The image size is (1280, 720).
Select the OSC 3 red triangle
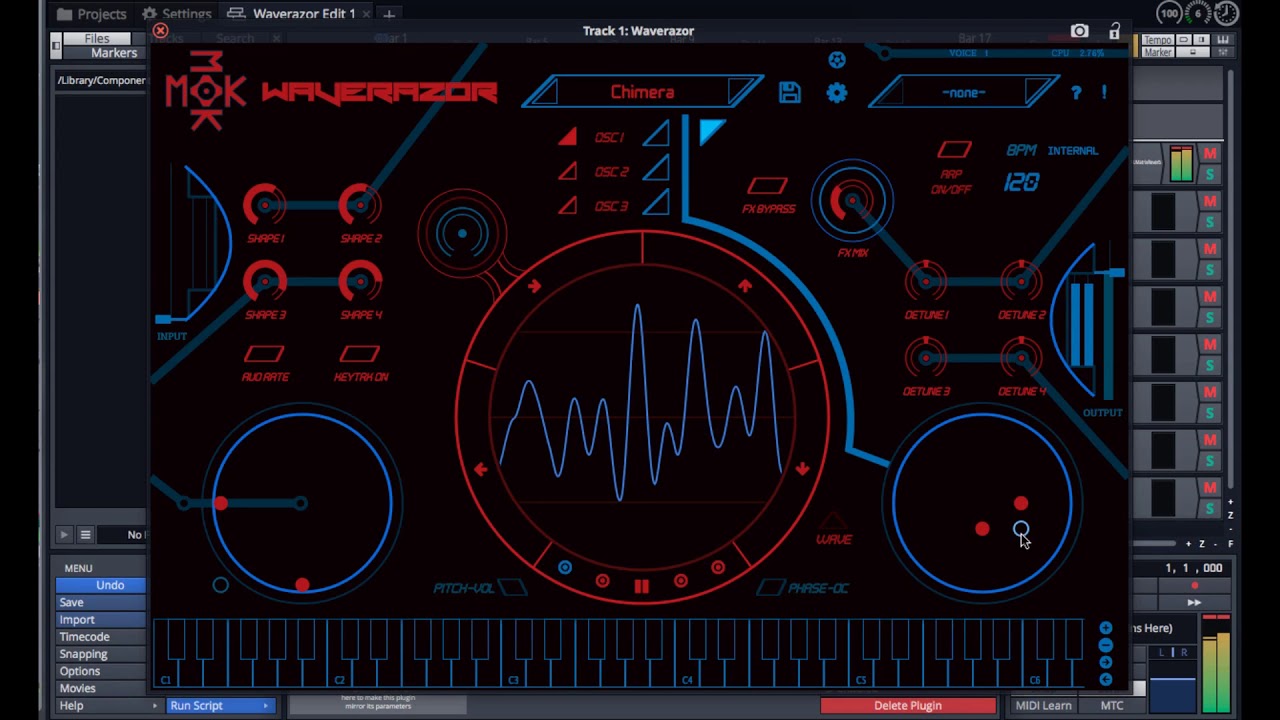click(x=568, y=205)
